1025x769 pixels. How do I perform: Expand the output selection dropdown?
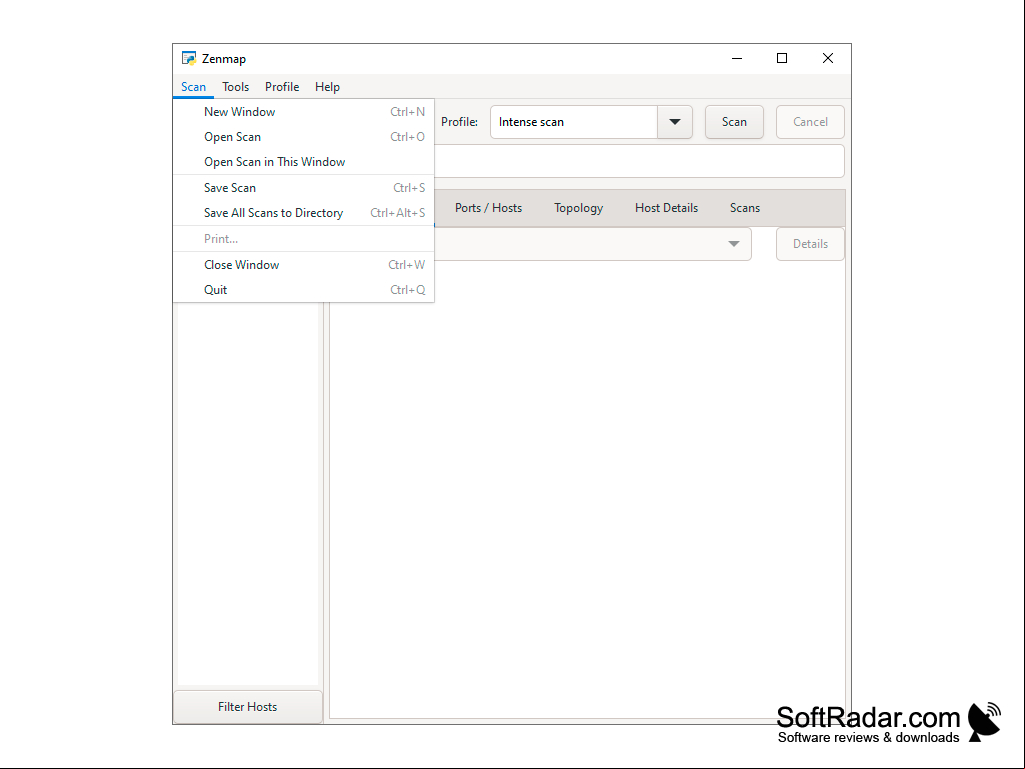733,244
